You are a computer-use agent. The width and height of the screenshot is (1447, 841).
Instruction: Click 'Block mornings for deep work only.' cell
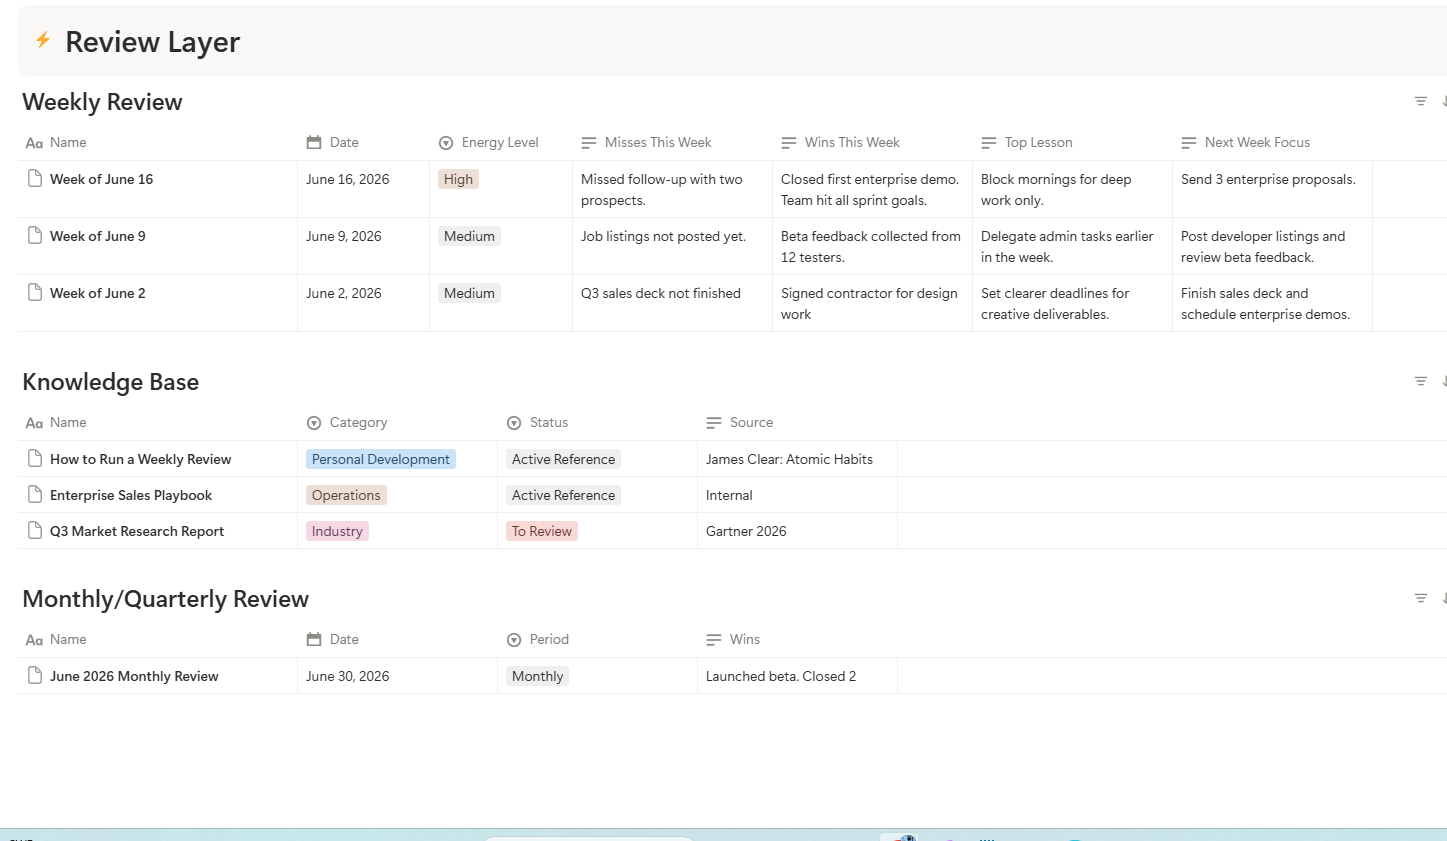[x=1072, y=189]
